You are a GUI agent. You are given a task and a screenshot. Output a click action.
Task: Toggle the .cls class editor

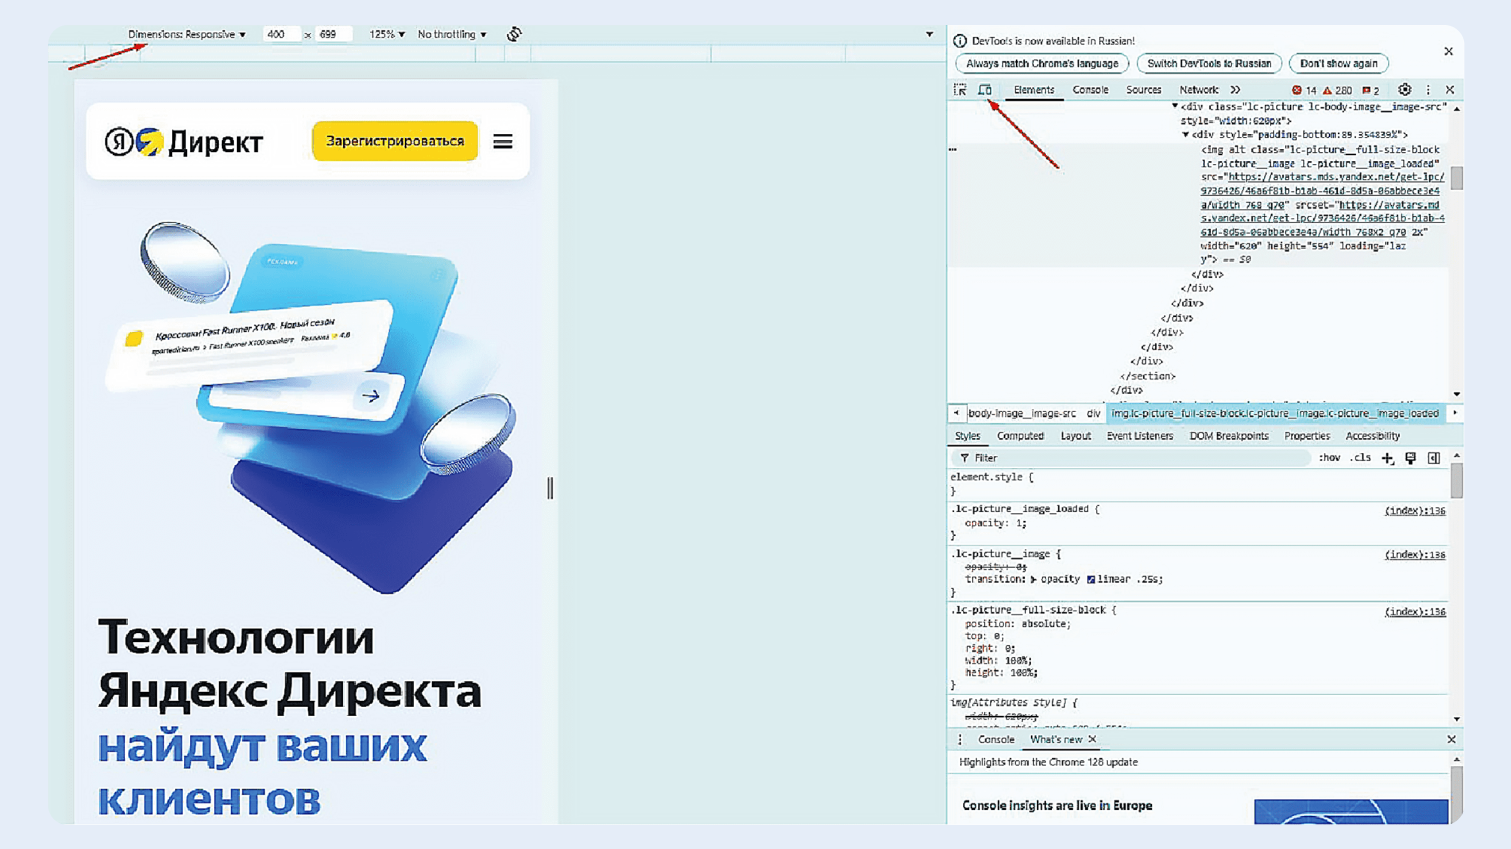pos(1361,458)
